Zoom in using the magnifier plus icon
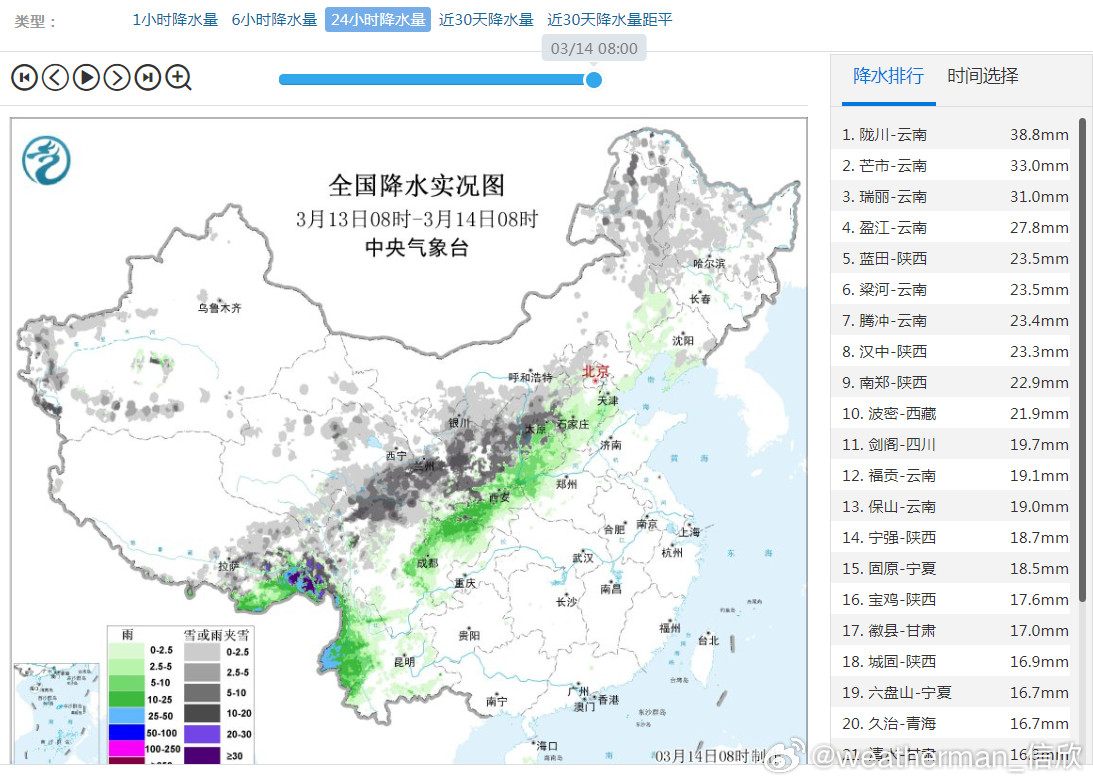 pyautogui.click(x=179, y=77)
